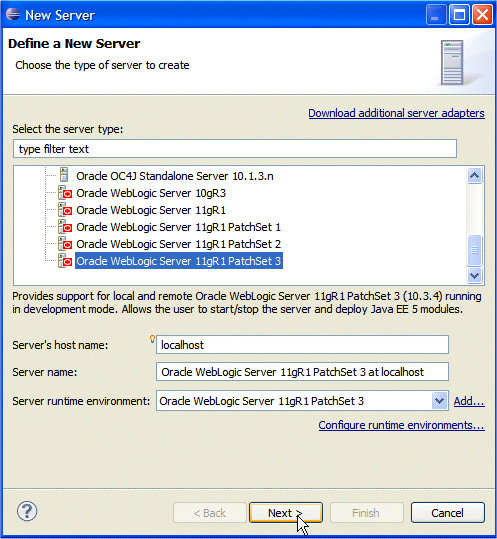Open Configure runtime environments link
The image size is (497, 539).
pos(401,425)
